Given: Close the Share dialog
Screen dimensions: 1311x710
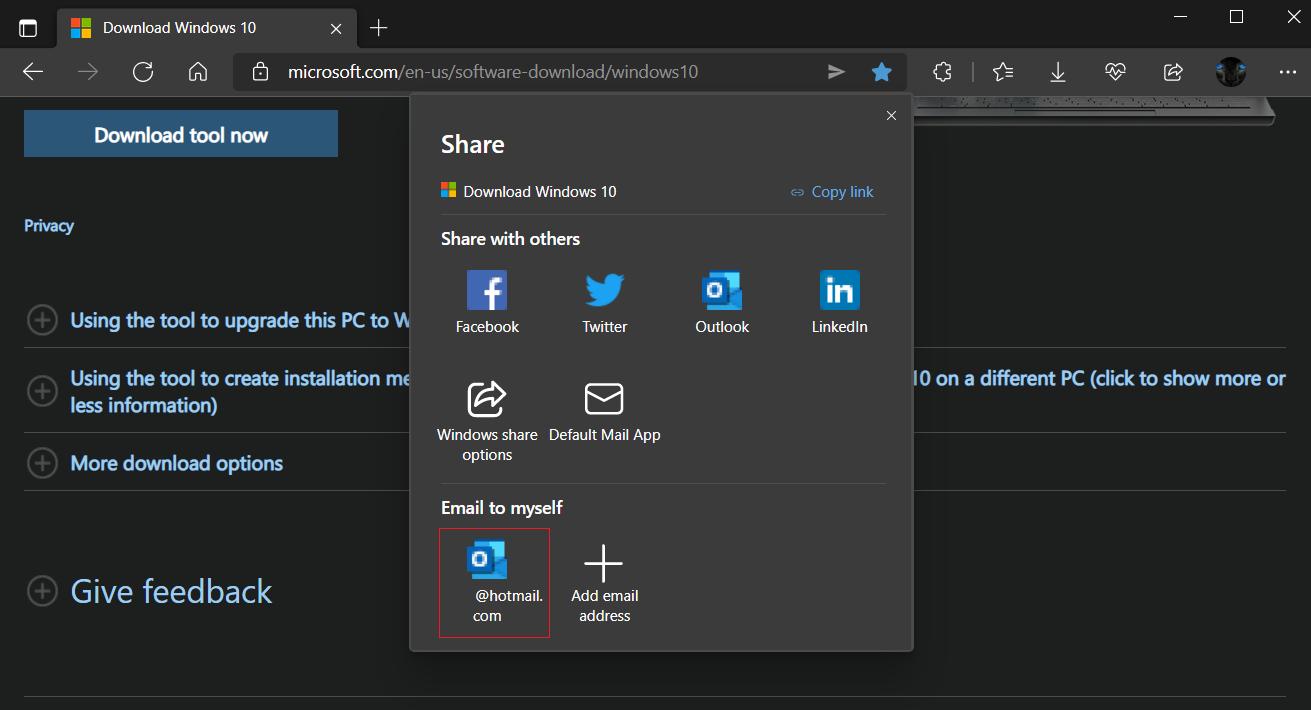Looking at the screenshot, I should (891, 116).
